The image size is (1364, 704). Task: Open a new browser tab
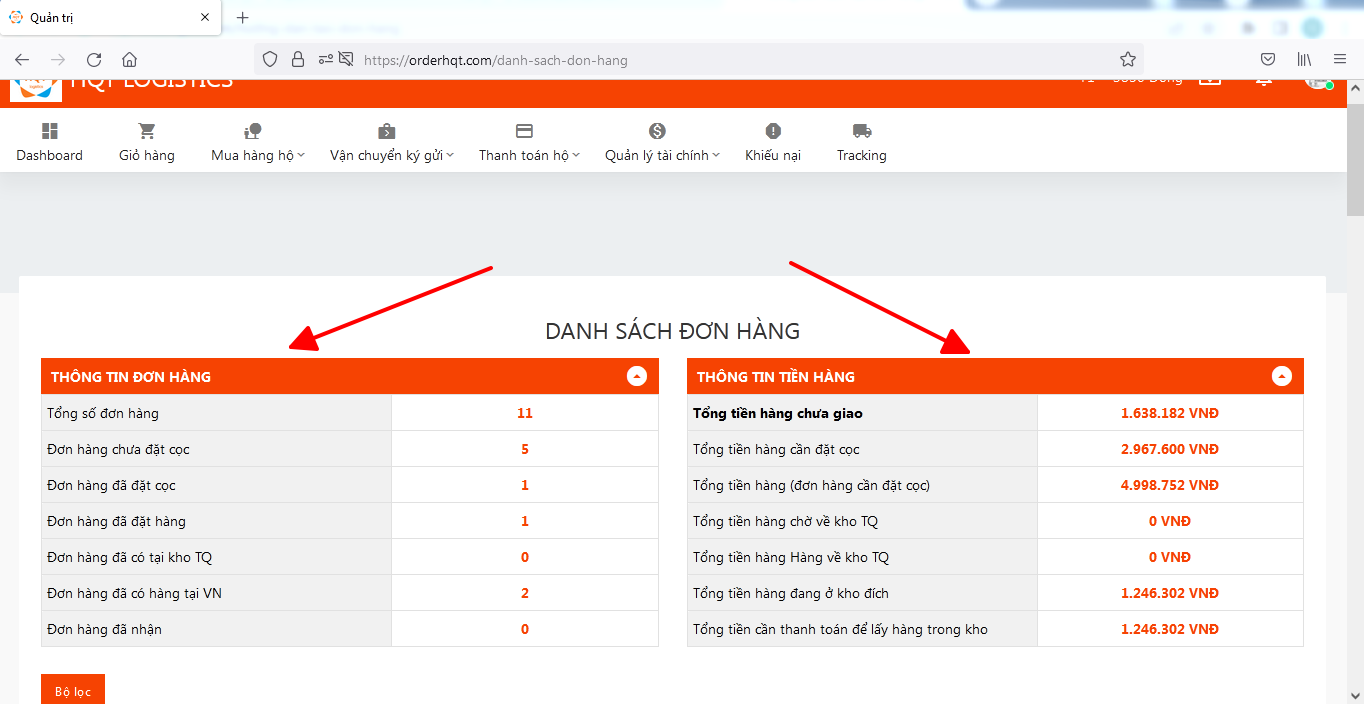[242, 18]
